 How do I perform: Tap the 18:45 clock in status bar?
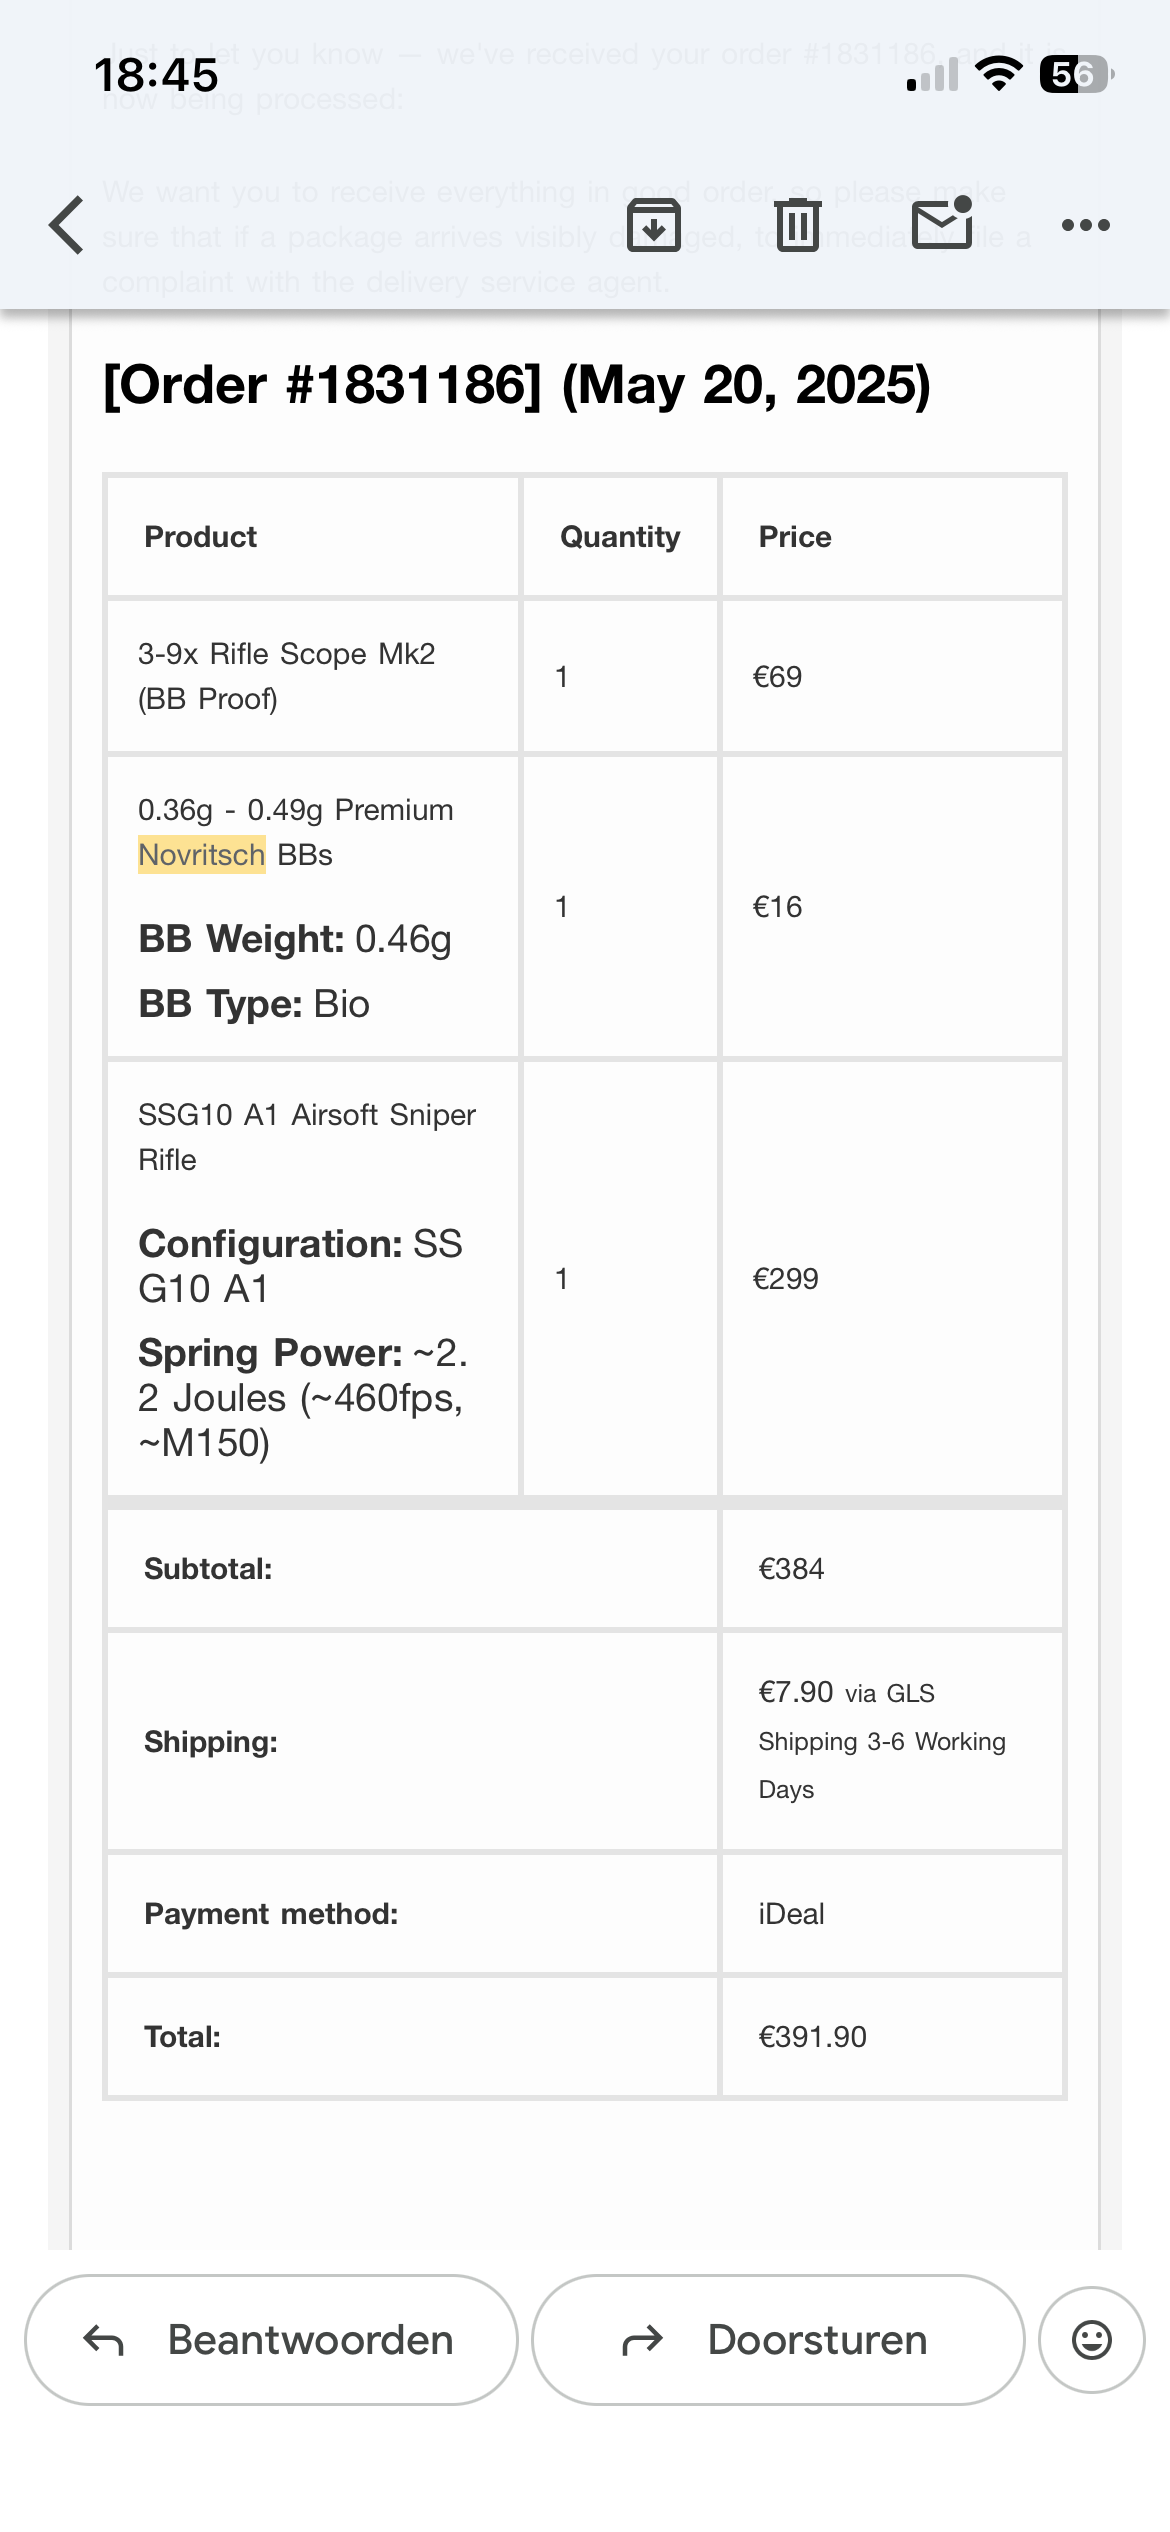(x=156, y=76)
